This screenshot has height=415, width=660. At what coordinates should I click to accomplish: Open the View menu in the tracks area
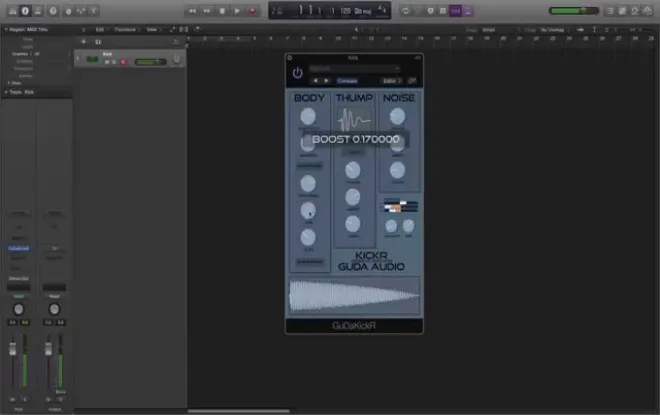pyautogui.click(x=152, y=29)
